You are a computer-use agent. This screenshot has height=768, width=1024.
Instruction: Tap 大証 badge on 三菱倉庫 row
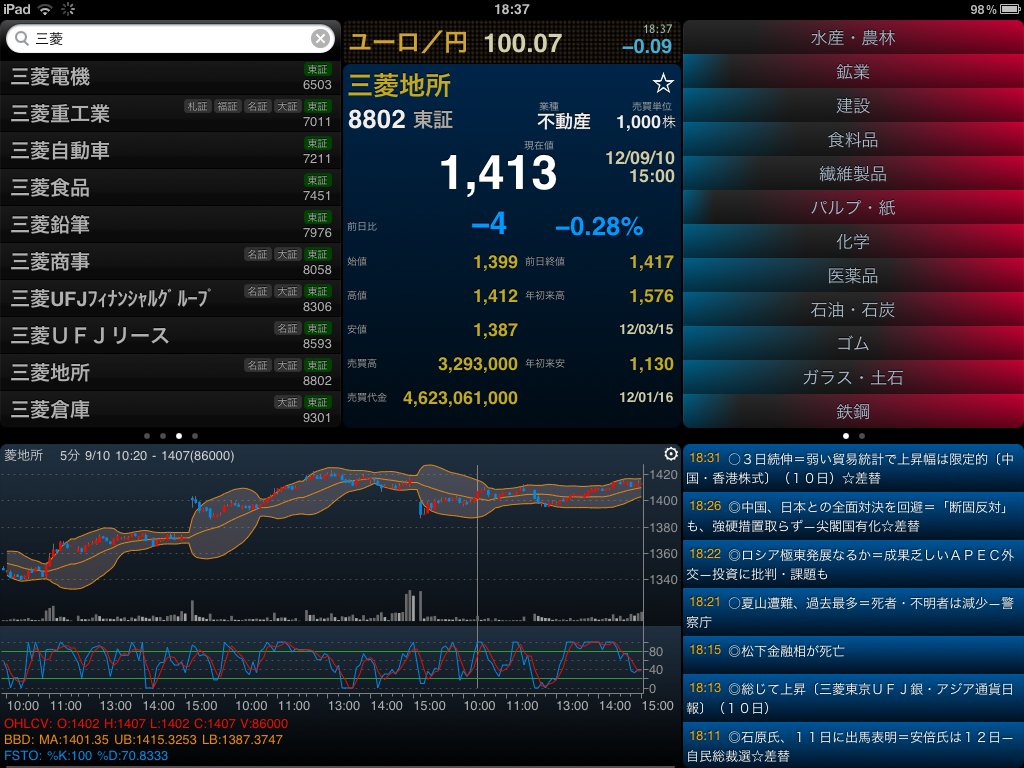[287, 402]
